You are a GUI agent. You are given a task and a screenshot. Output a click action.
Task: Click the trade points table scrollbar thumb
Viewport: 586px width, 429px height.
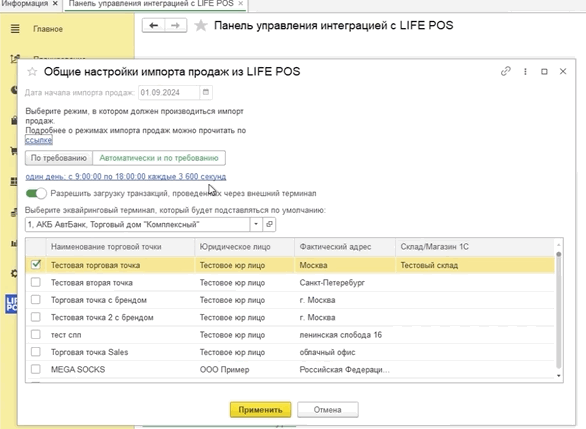[x=558, y=310]
